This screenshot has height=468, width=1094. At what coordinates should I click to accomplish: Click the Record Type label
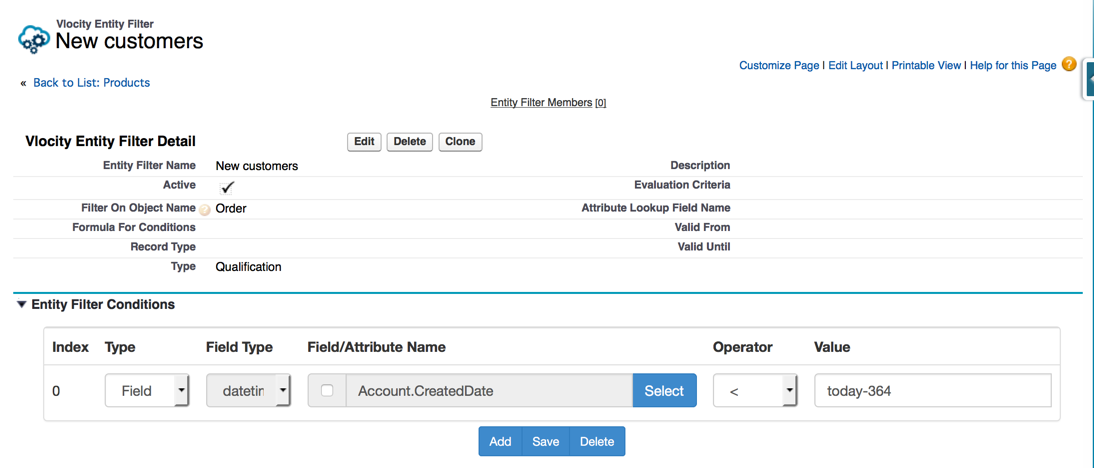(163, 247)
